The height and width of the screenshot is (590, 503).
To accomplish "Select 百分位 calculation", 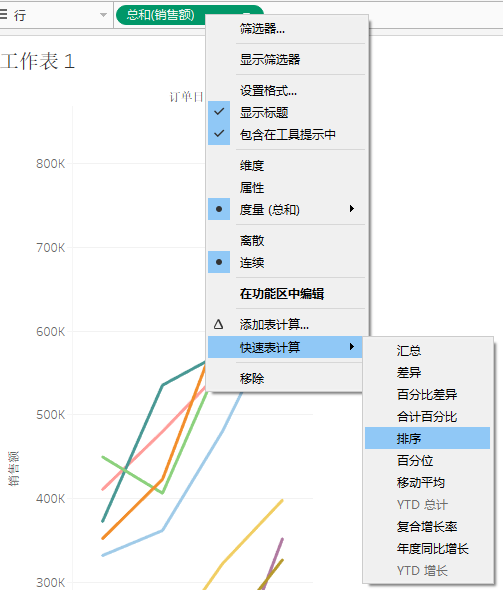I will tap(427, 460).
